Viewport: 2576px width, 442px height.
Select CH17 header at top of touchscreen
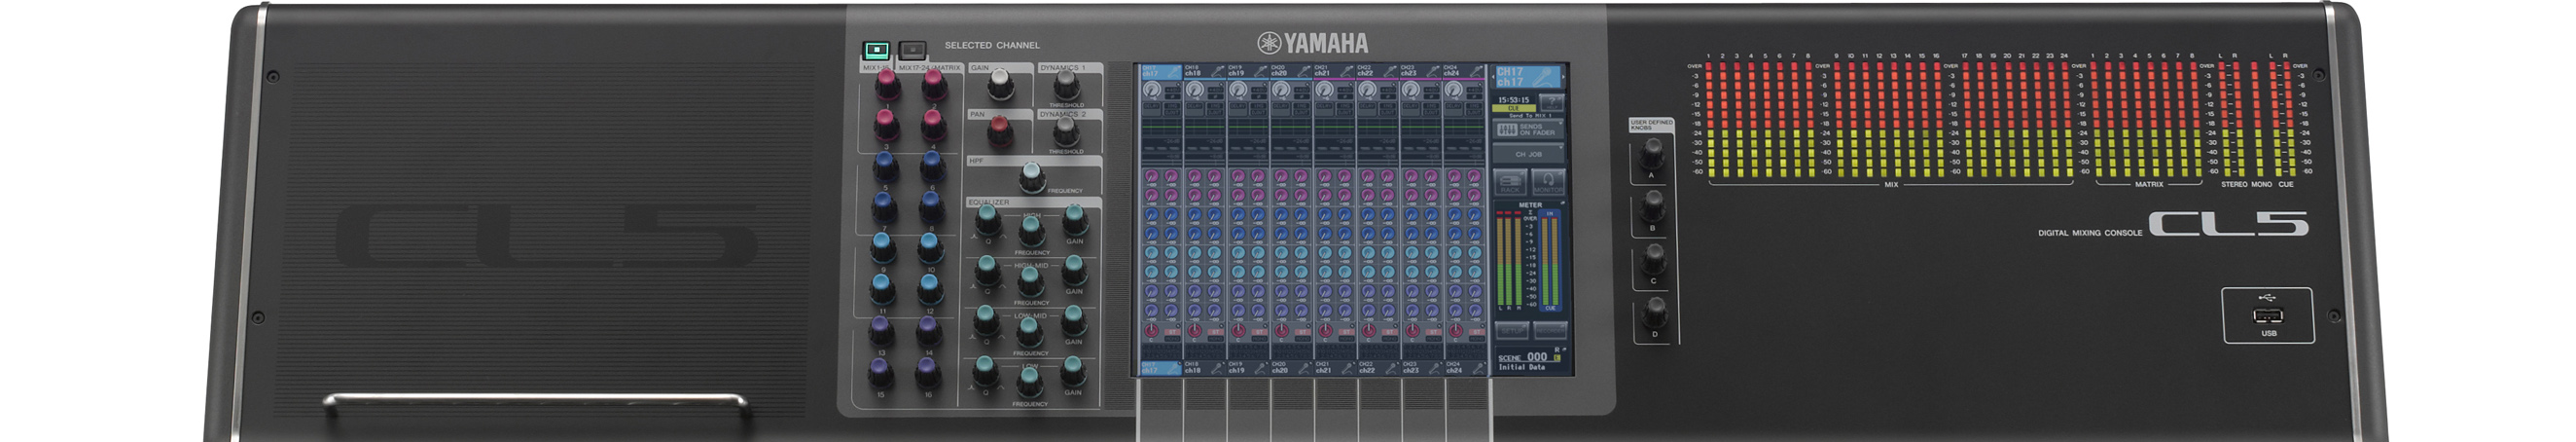click(1160, 71)
